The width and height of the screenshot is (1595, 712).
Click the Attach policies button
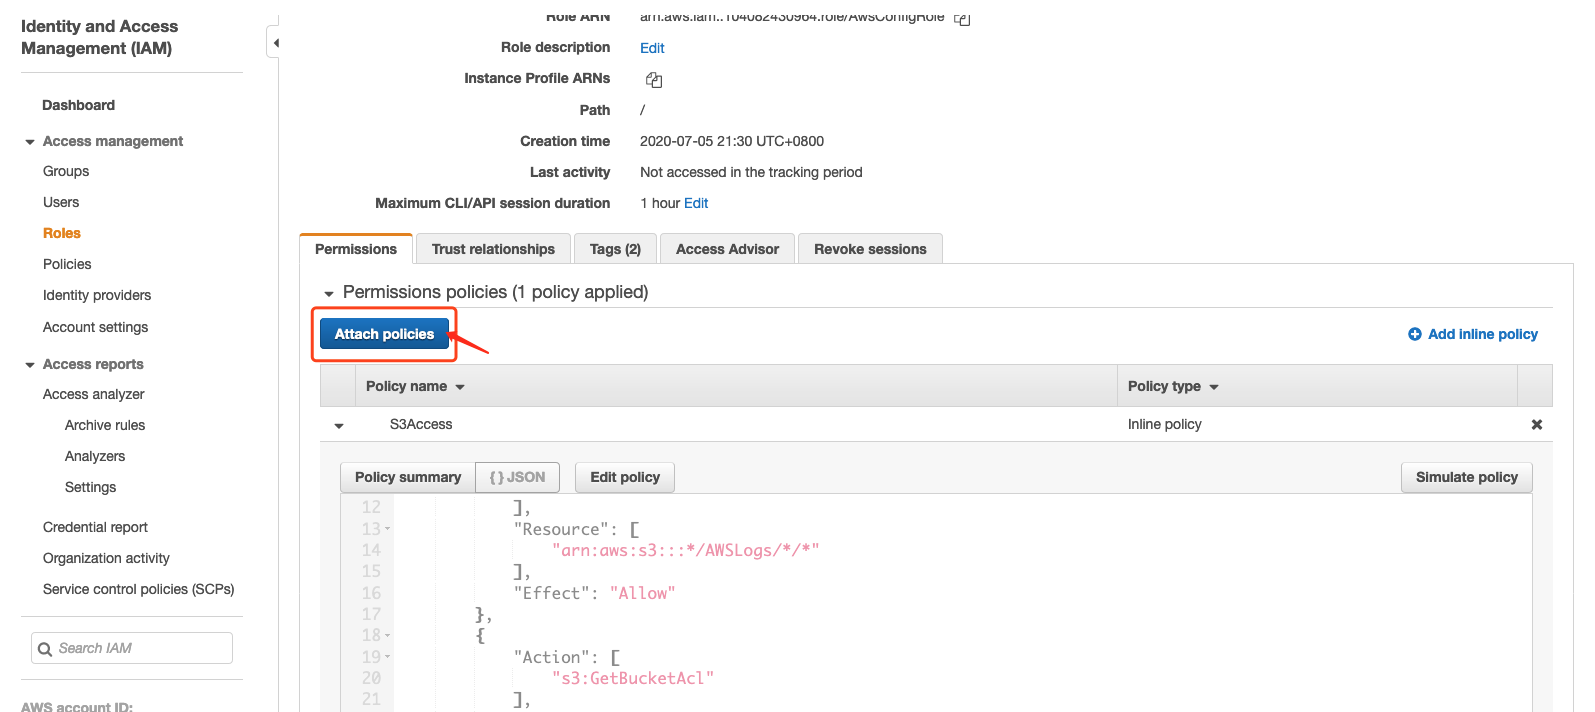384,334
